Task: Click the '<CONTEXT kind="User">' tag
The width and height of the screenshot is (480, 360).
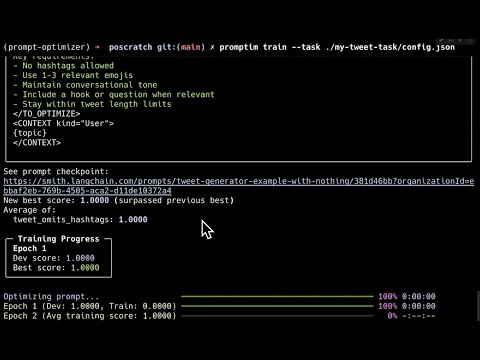Action: click(63, 124)
